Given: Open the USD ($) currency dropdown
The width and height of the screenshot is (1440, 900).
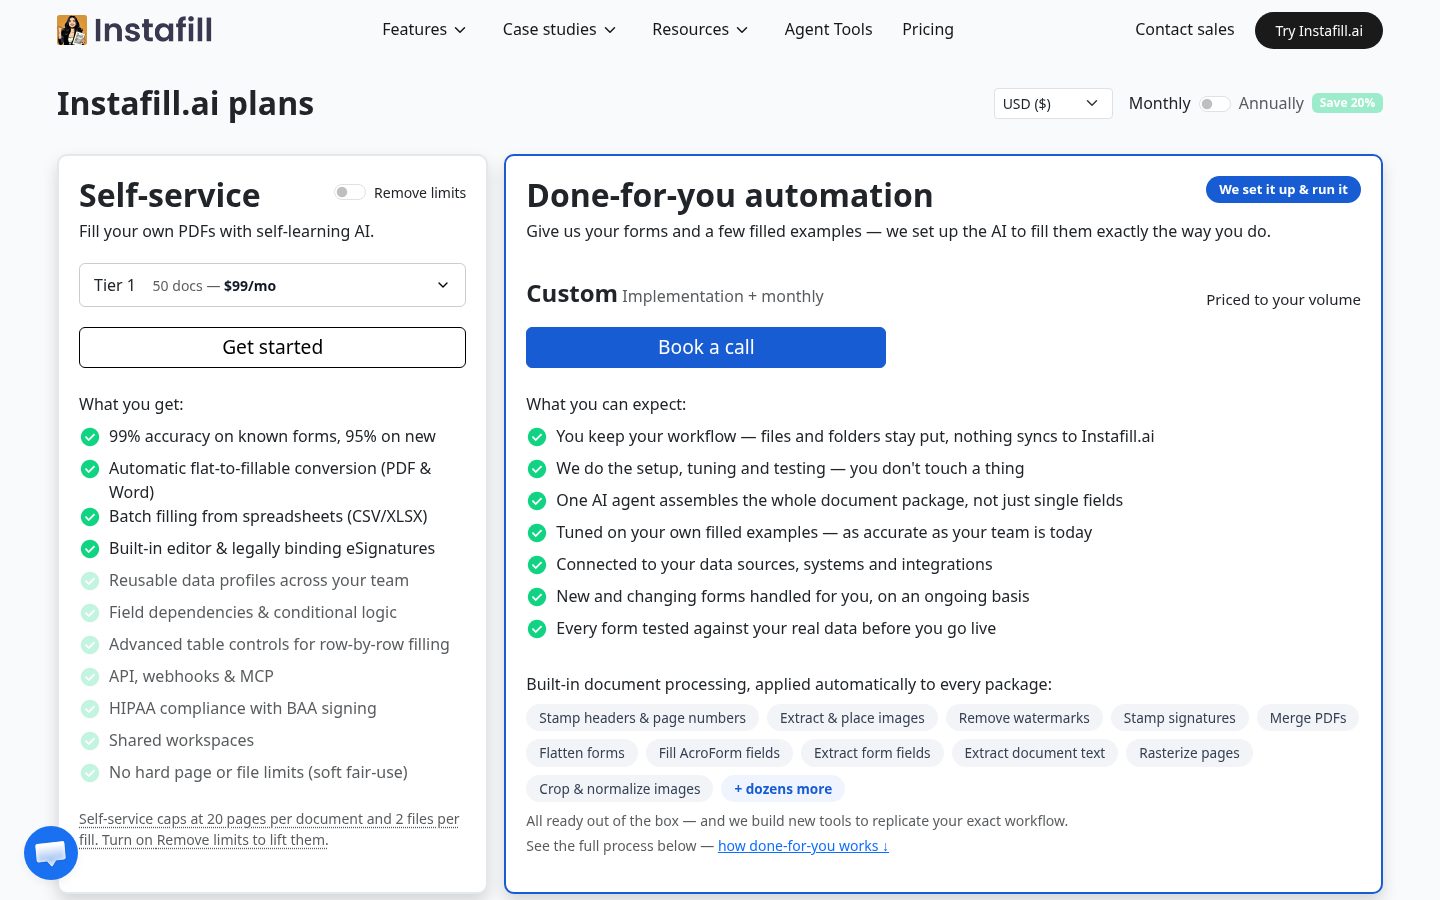Looking at the screenshot, I should click(x=1053, y=104).
